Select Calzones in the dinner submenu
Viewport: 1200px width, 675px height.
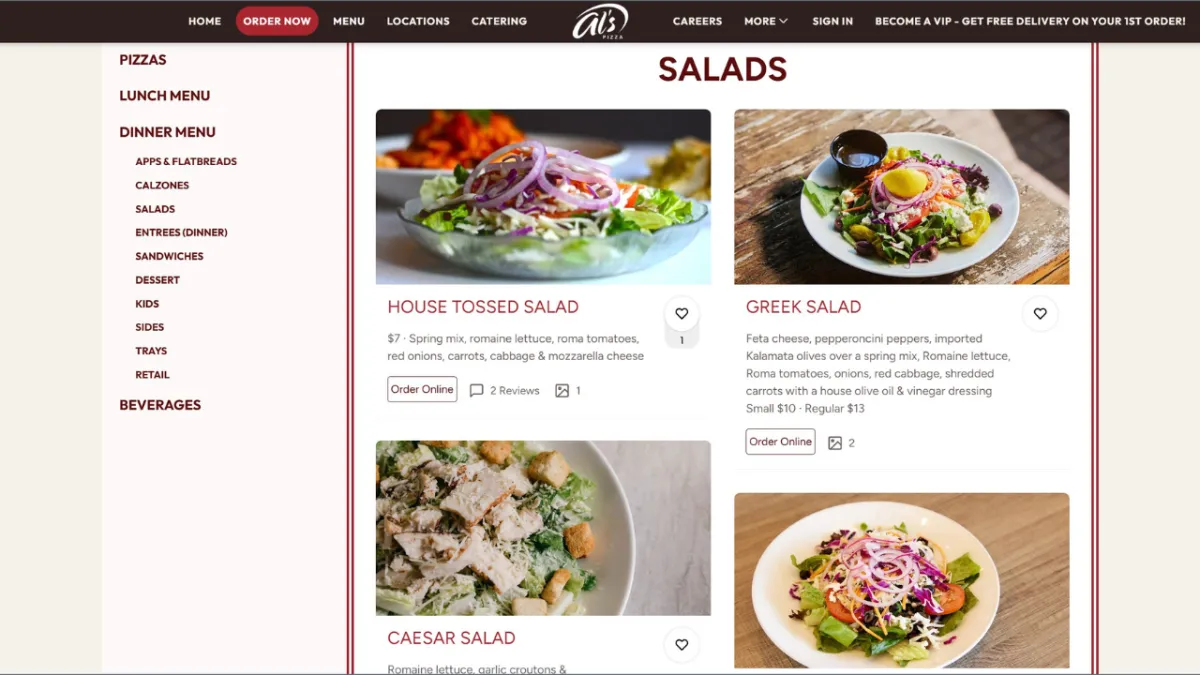(162, 185)
